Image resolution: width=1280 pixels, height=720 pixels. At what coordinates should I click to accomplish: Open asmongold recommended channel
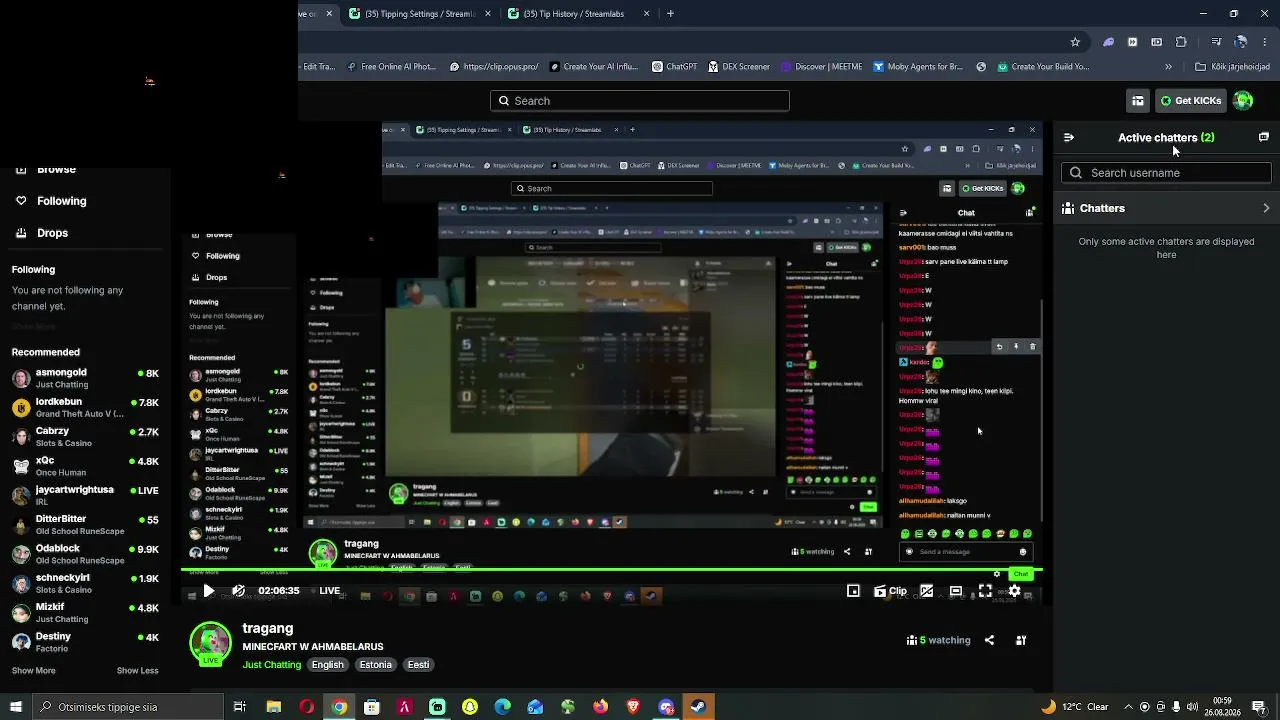(85, 378)
